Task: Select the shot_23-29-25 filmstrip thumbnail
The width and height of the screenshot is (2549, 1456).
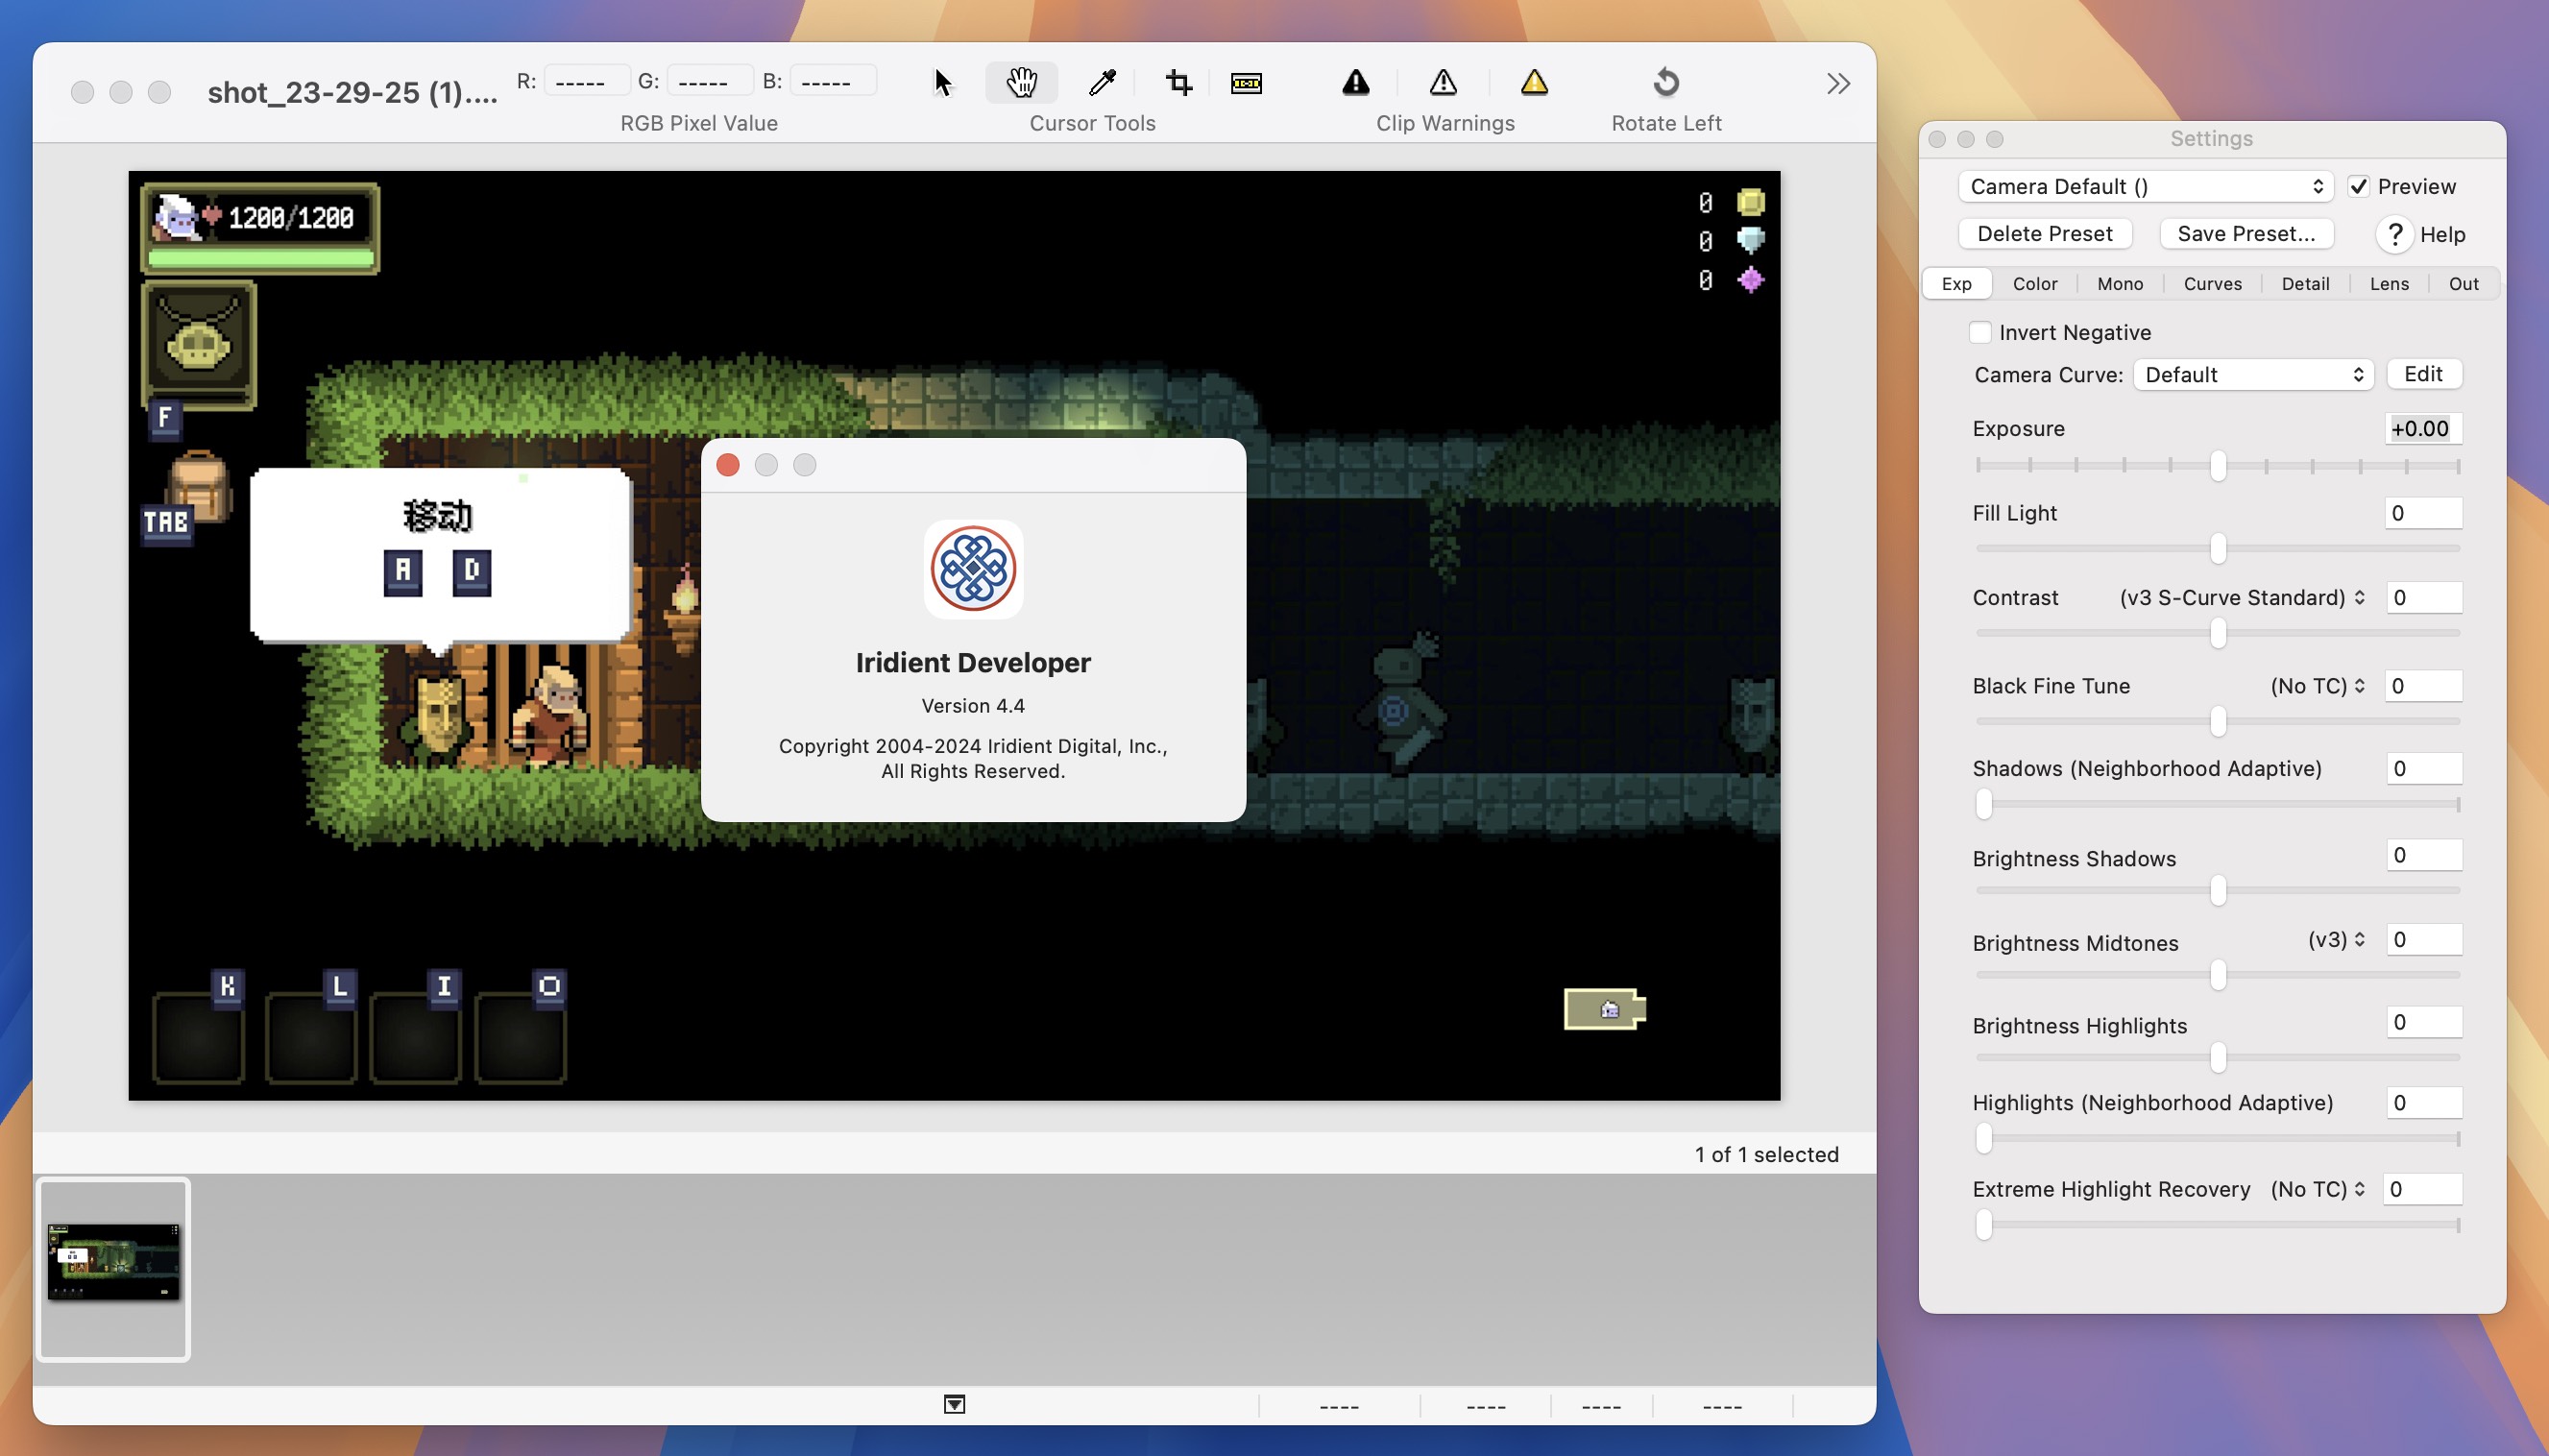Action: click(x=113, y=1269)
